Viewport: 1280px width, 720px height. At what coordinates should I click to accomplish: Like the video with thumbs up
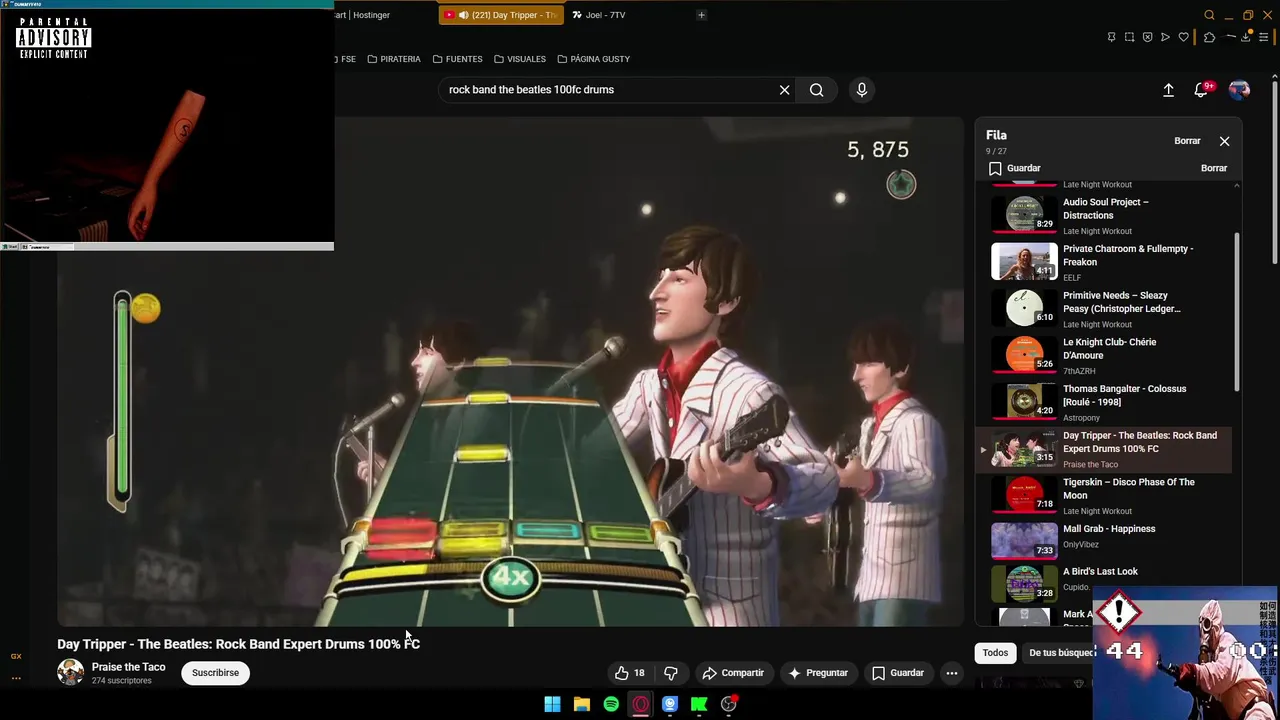[x=630, y=673]
